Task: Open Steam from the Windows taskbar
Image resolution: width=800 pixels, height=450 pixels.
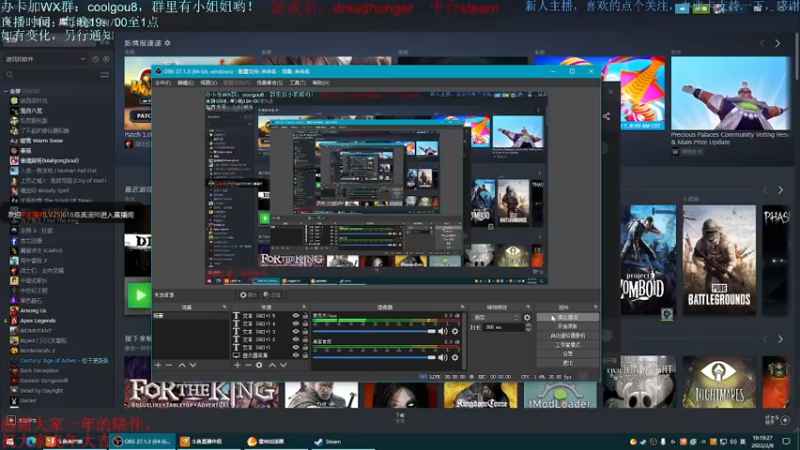Action: pyautogui.click(x=328, y=442)
